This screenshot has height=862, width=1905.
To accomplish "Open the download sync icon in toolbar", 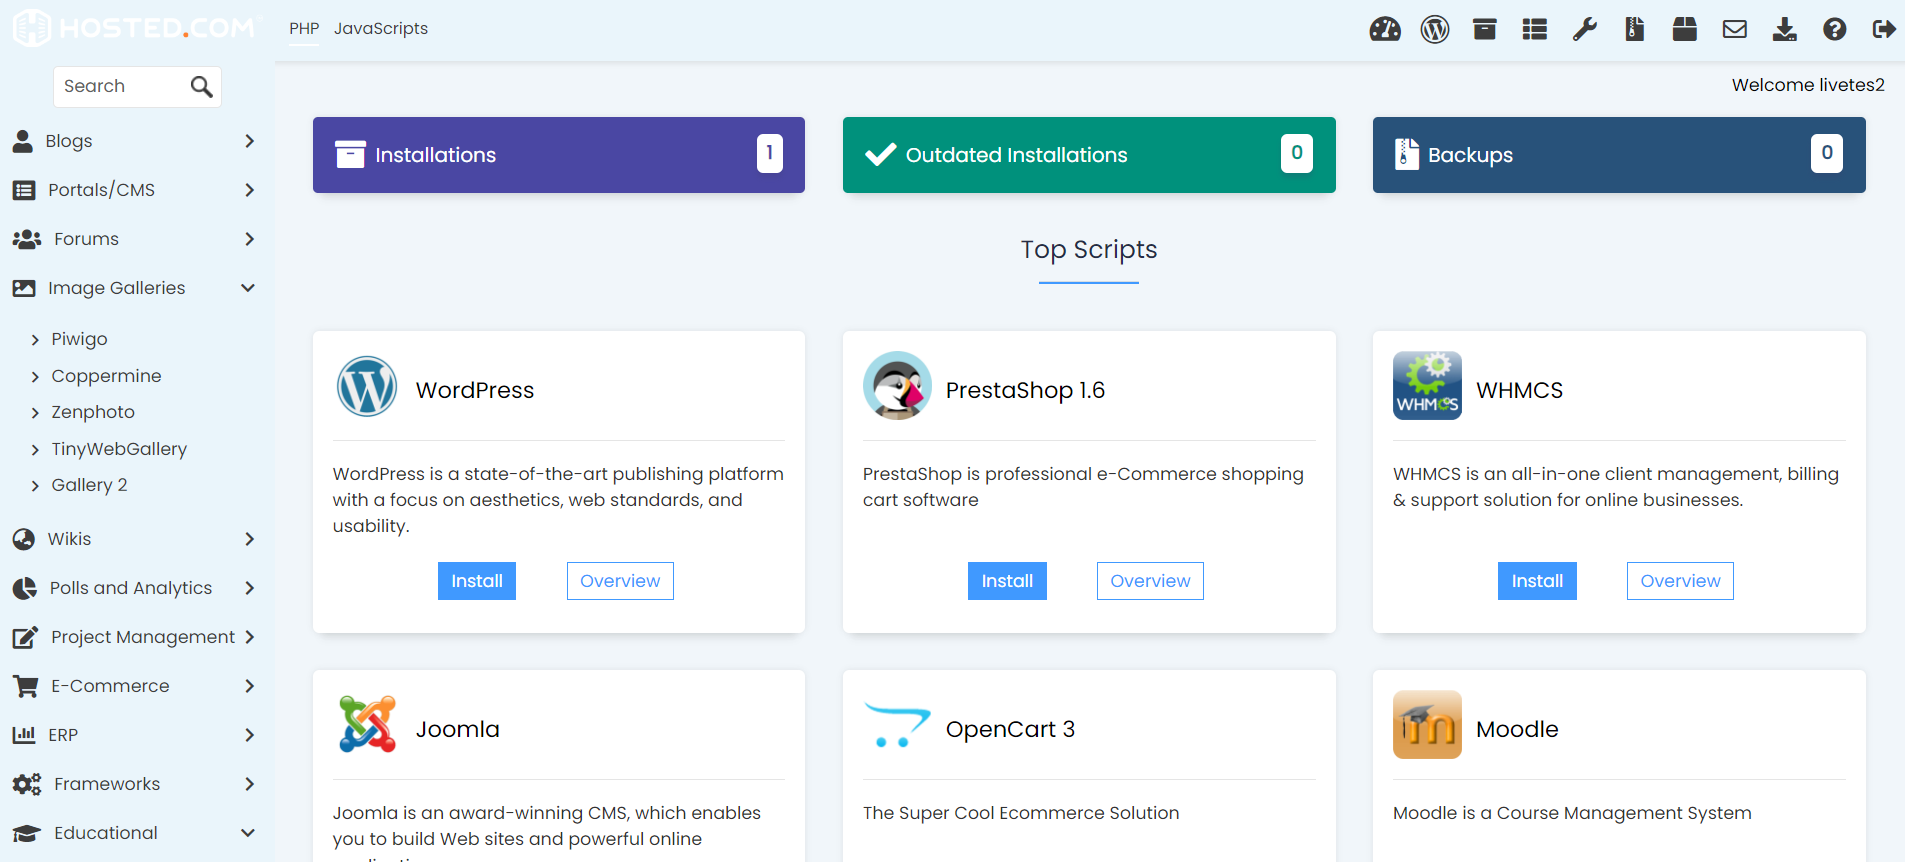I will (x=1785, y=29).
